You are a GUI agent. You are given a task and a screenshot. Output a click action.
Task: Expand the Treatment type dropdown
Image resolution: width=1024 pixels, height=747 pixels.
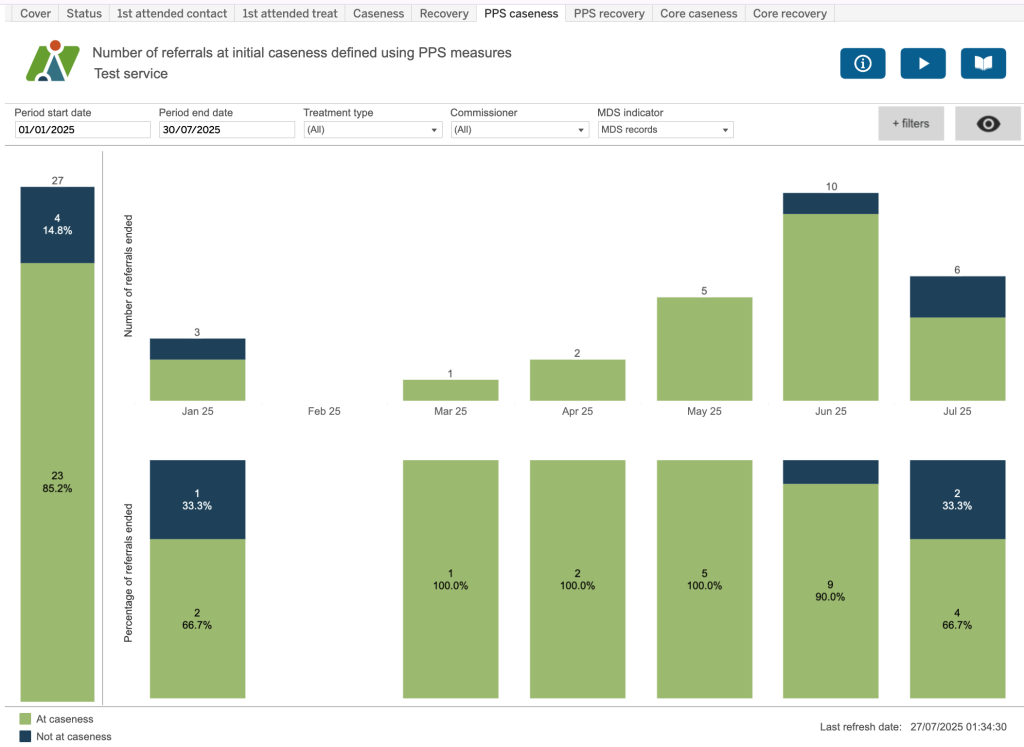click(x=372, y=130)
